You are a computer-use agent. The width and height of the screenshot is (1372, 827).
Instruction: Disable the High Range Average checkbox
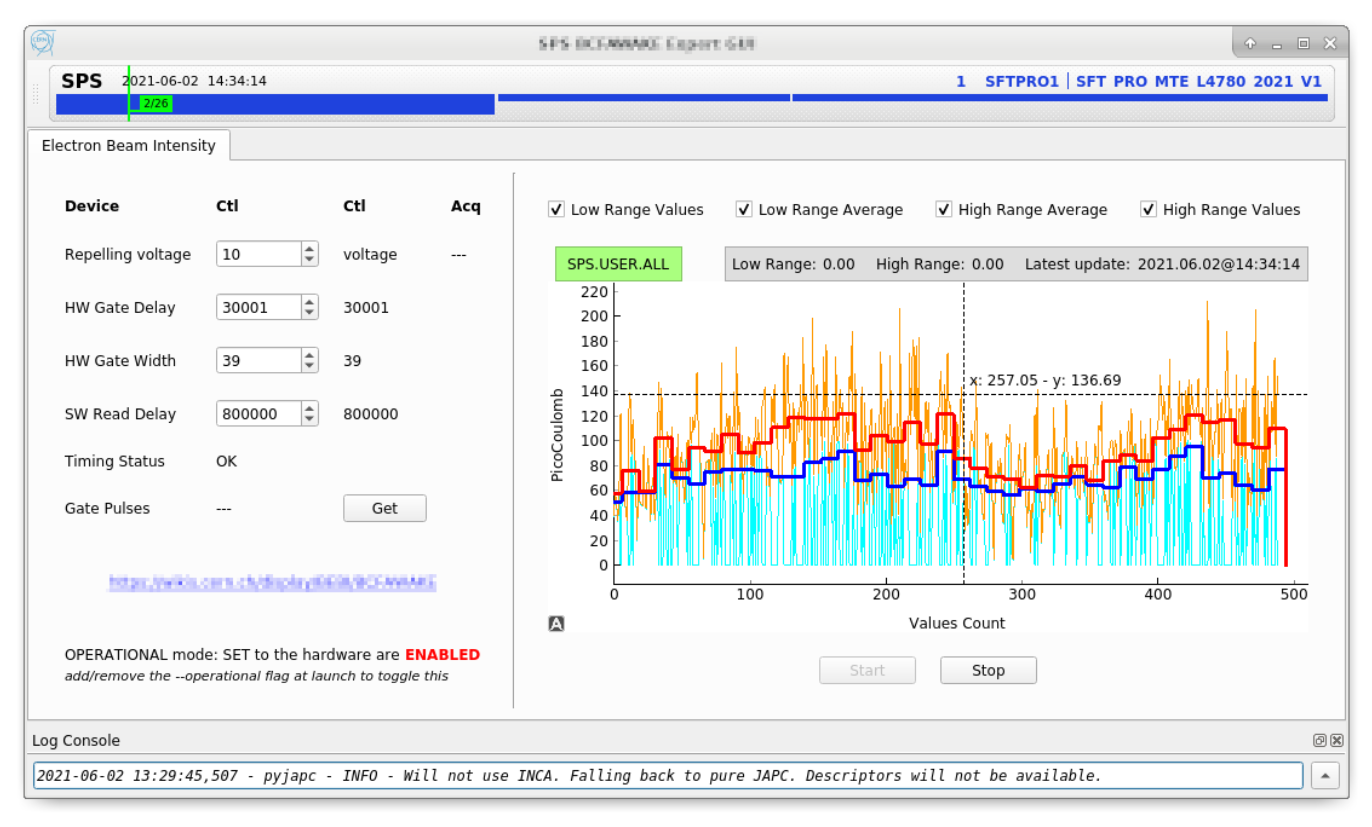pos(944,210)
